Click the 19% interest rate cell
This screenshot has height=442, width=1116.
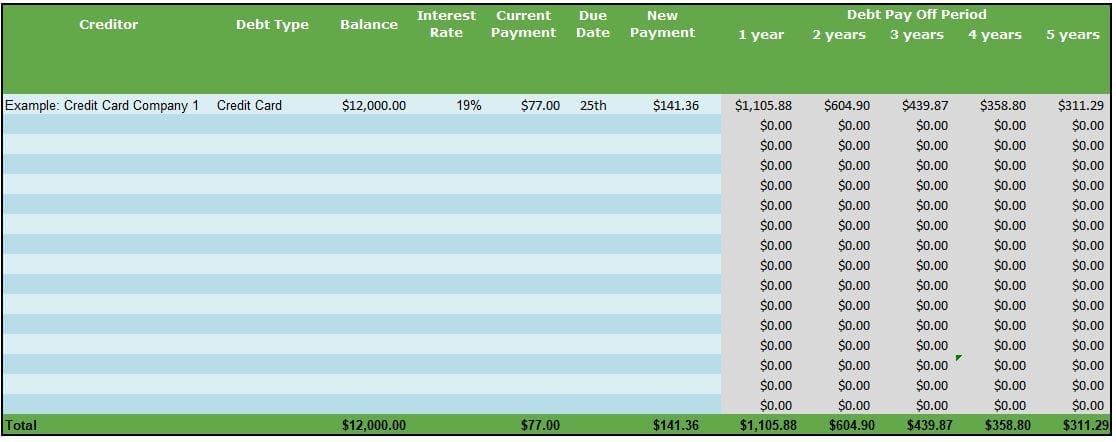click(468, 105)
